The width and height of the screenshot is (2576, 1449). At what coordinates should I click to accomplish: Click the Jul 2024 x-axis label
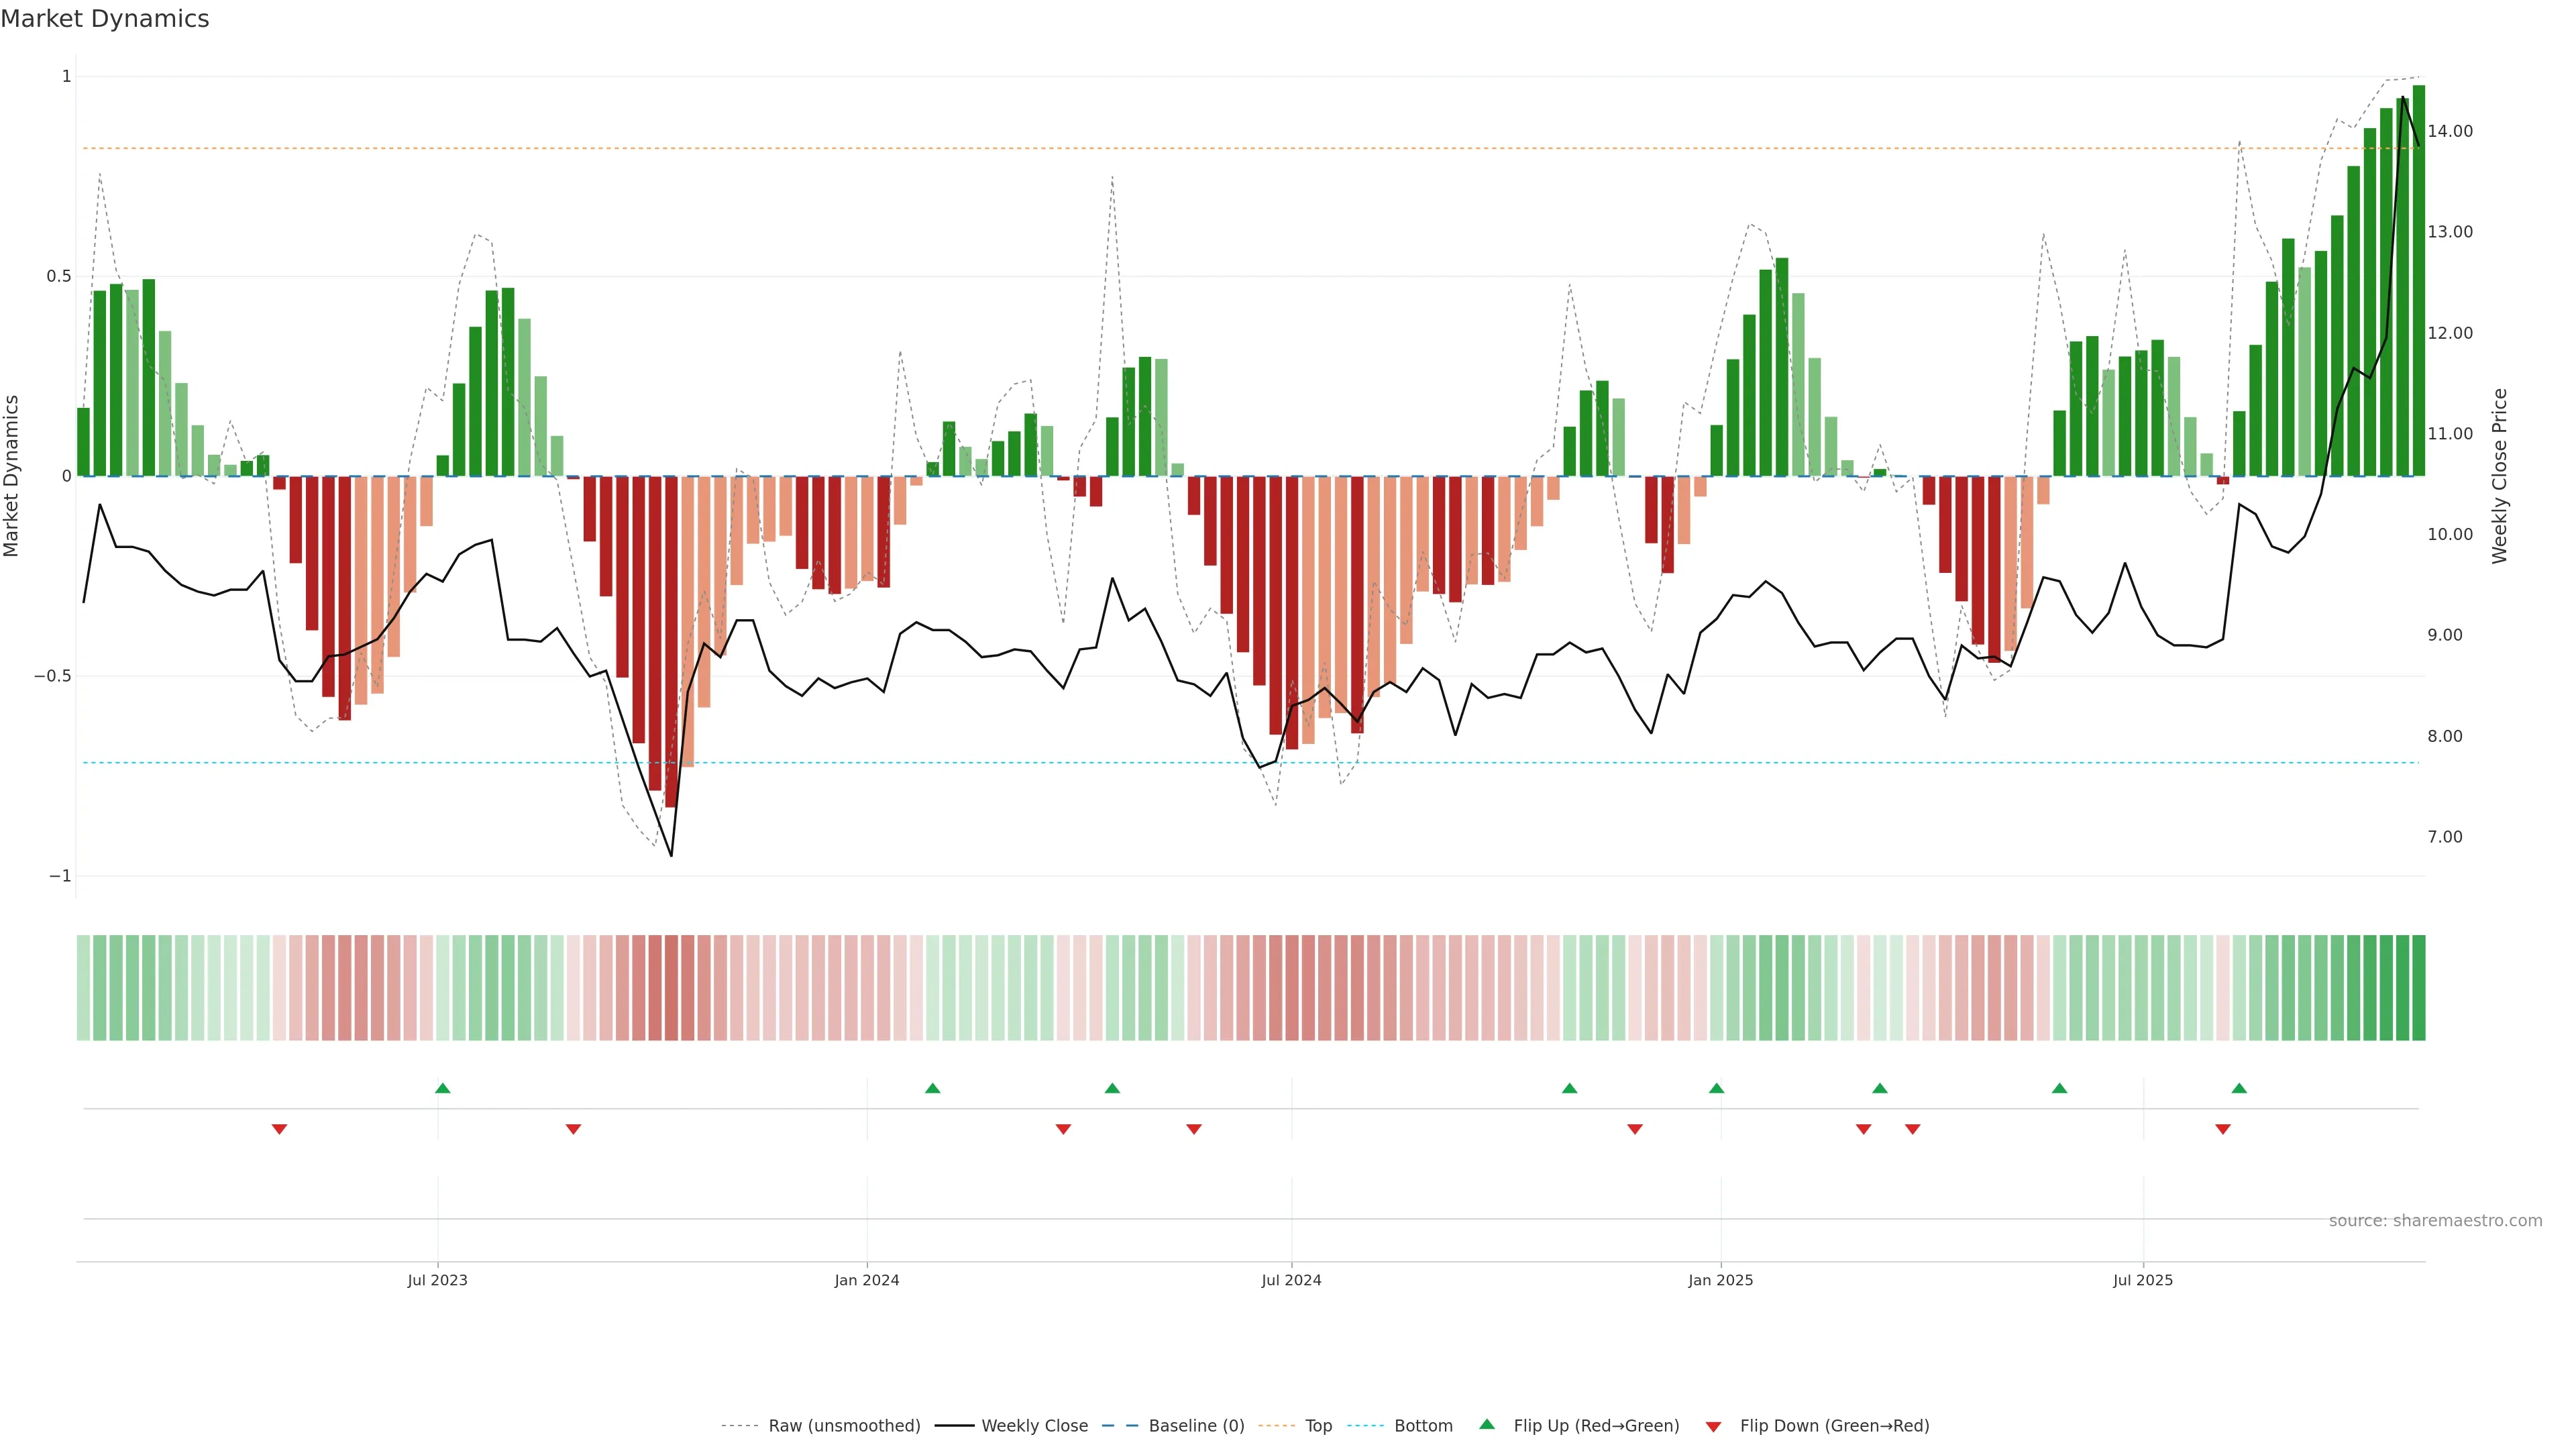pos(1291,1280)
